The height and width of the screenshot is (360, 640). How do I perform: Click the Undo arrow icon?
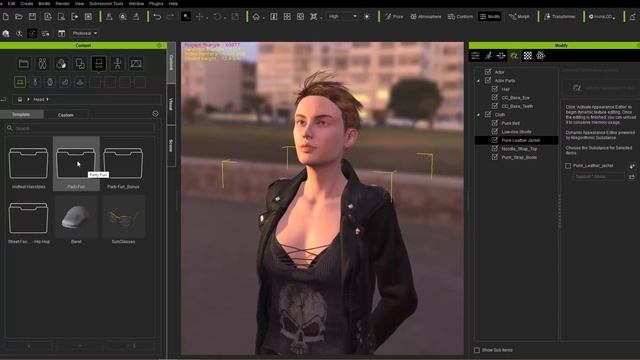[x=157, y=17]
